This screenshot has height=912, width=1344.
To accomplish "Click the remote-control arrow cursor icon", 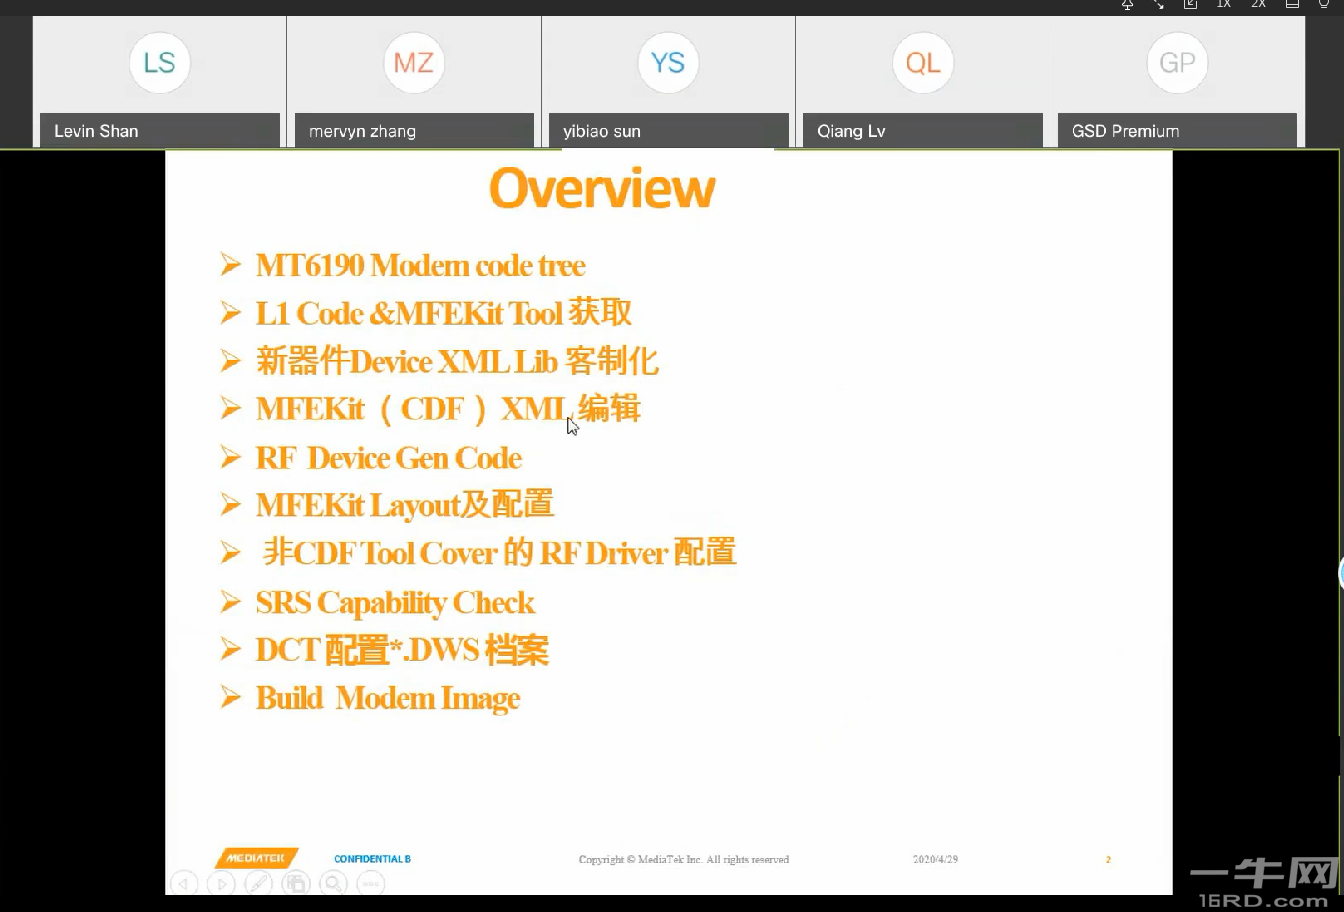I will click(x=1158, y=5).
